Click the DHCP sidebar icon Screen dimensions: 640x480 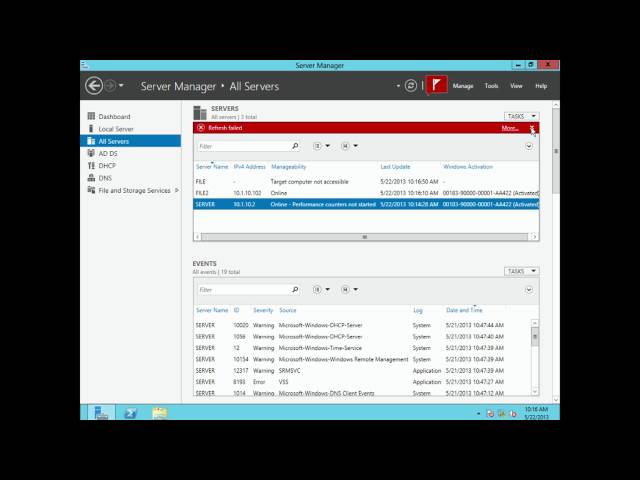91,165
